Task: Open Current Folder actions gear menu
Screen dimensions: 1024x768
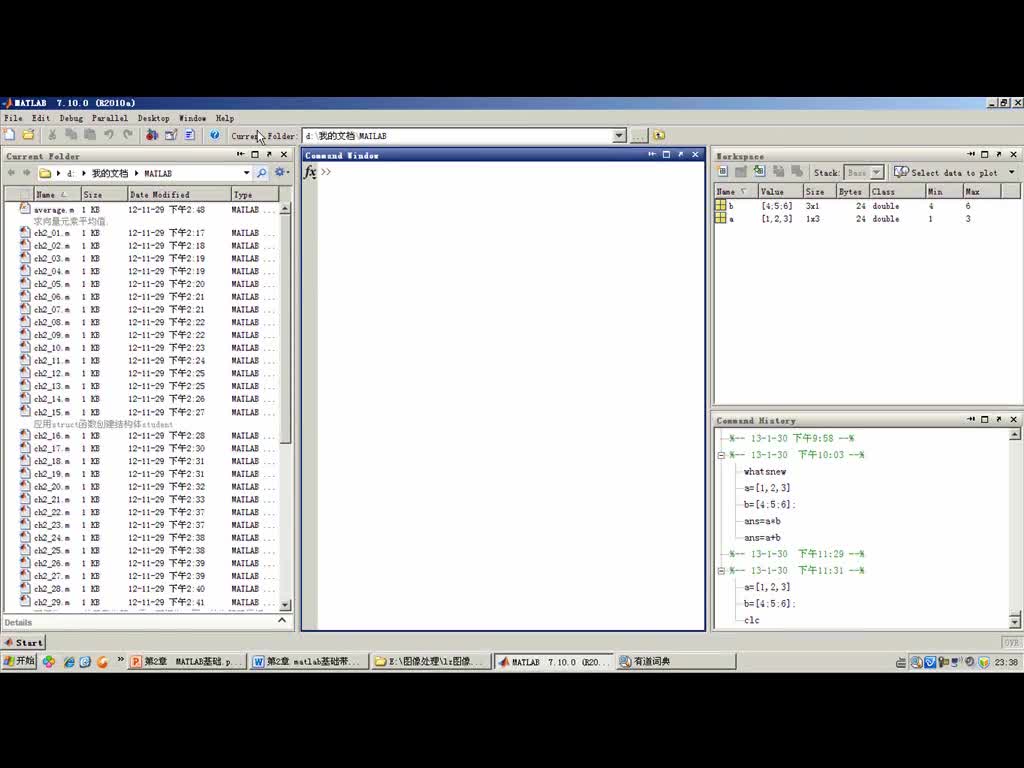Action: coord(281,172)
